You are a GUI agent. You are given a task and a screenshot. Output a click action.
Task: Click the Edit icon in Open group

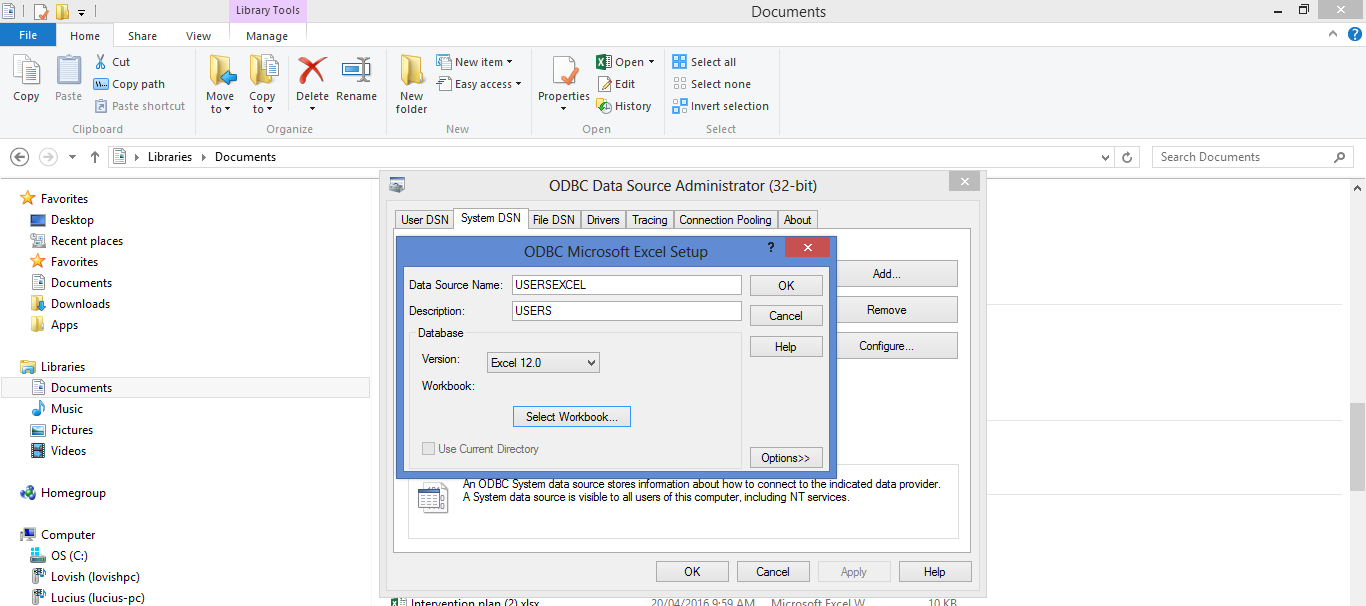(x=604, y=84)
